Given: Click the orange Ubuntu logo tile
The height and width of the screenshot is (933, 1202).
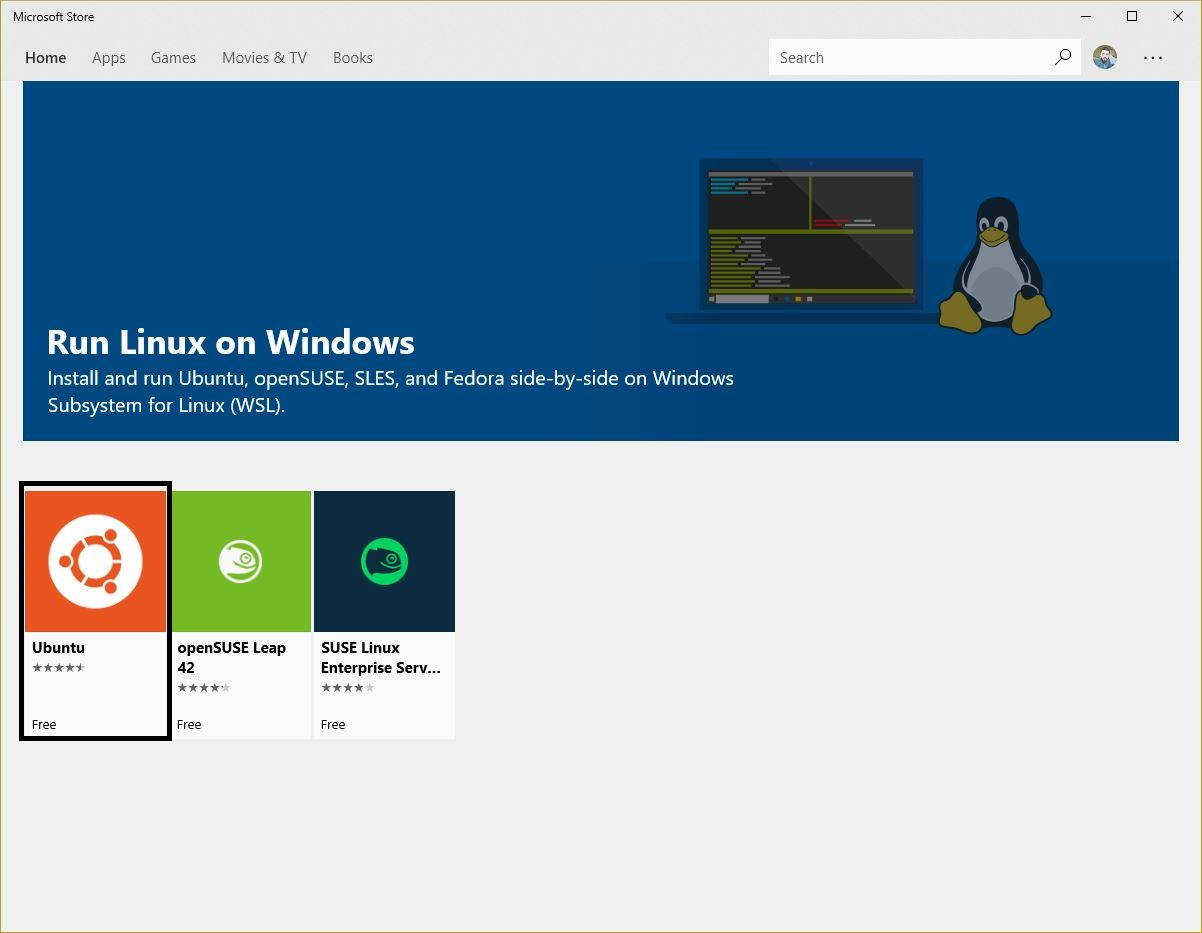Looking at the screenshot, I should click(95, 561).
